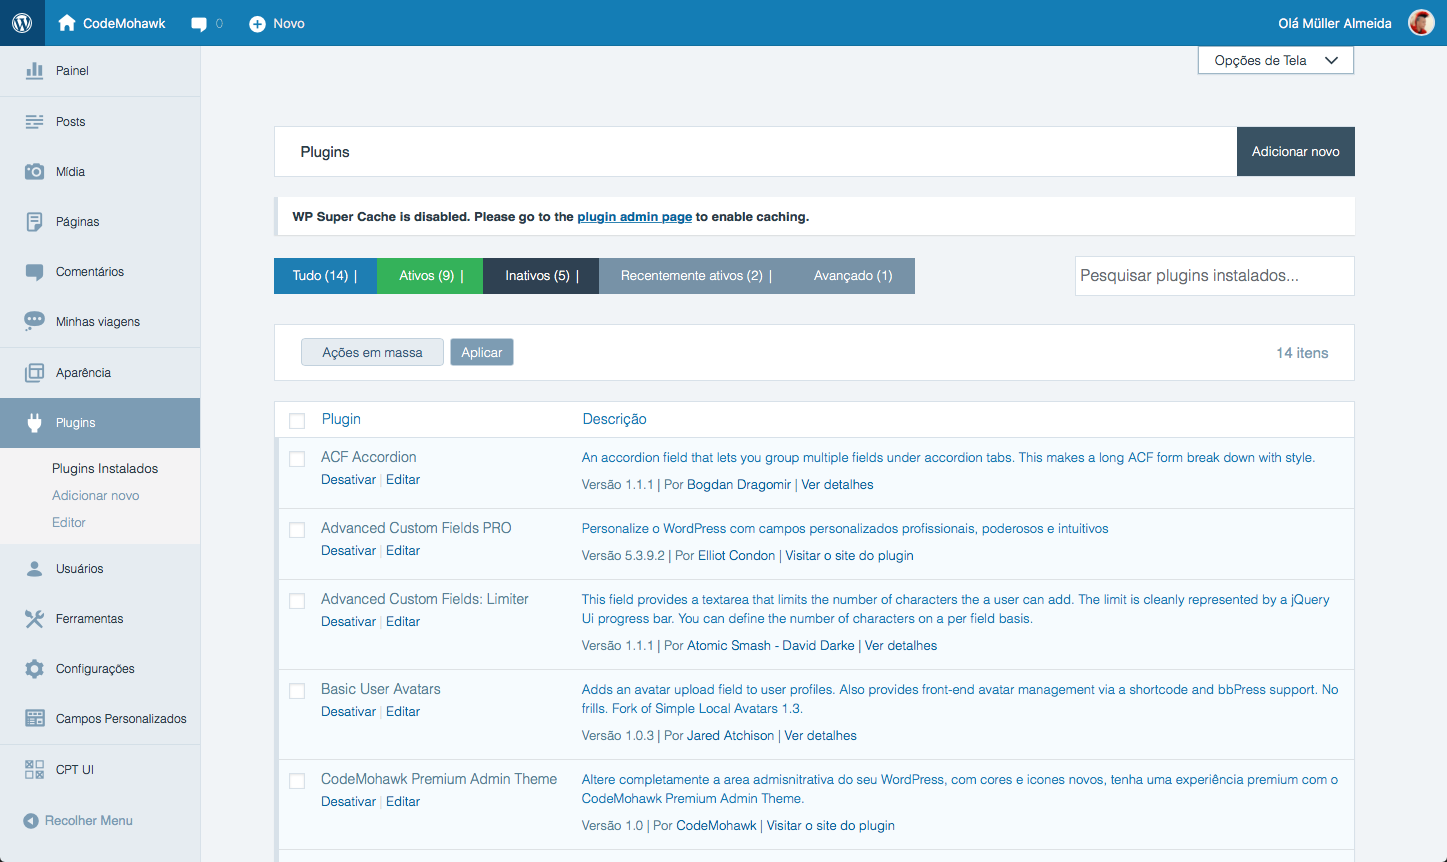Open the user avatar in top bar

coord(1421,23)
